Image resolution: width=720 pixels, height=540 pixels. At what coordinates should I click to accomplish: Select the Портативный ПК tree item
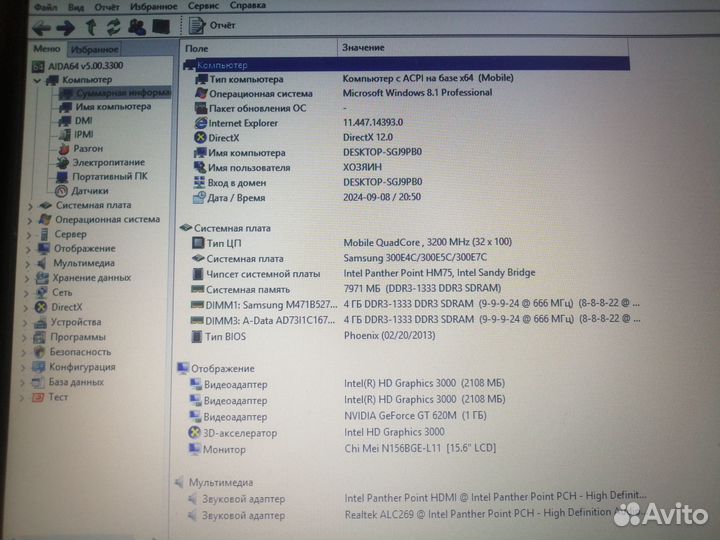[101, 176]
